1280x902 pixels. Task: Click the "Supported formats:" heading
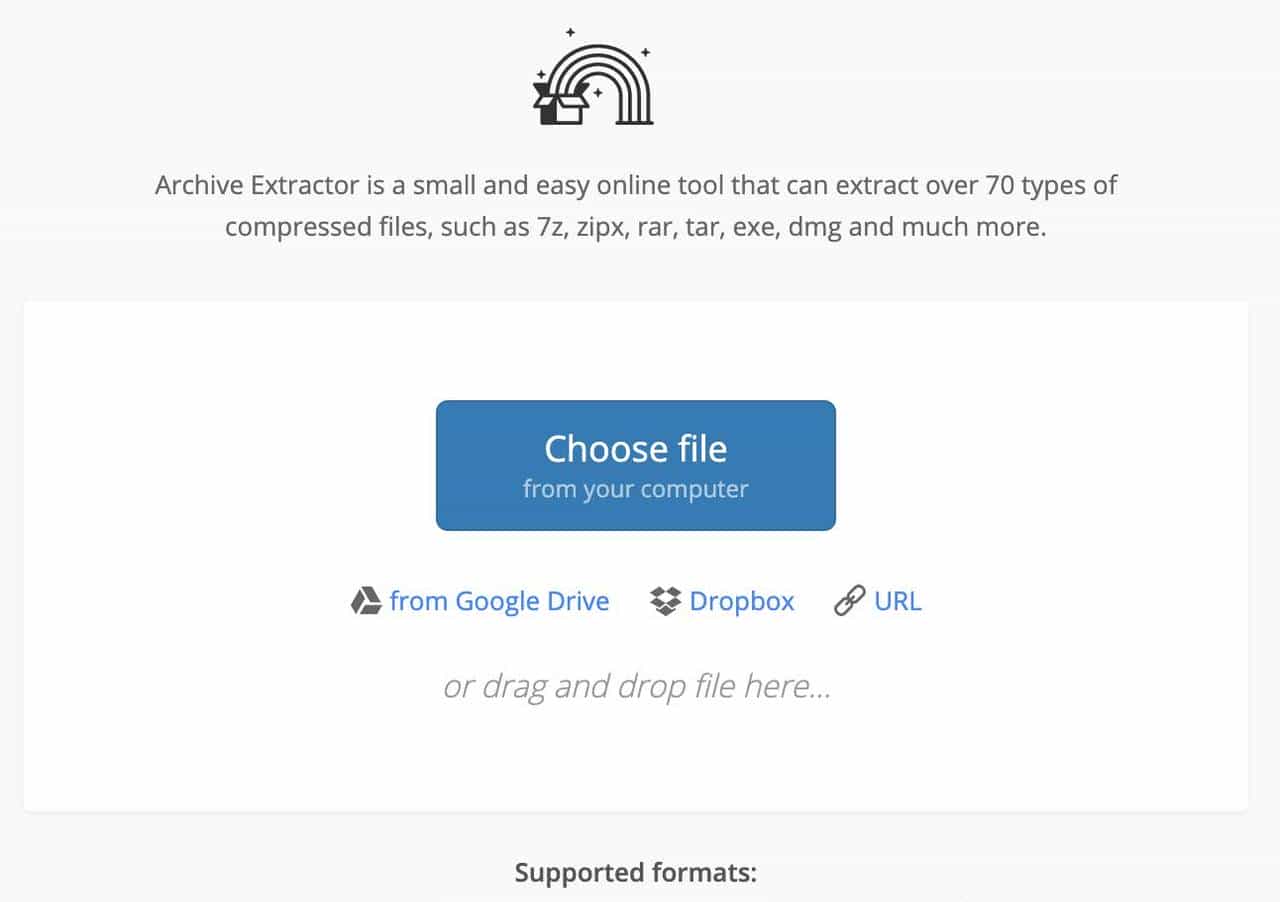point(636,872)
